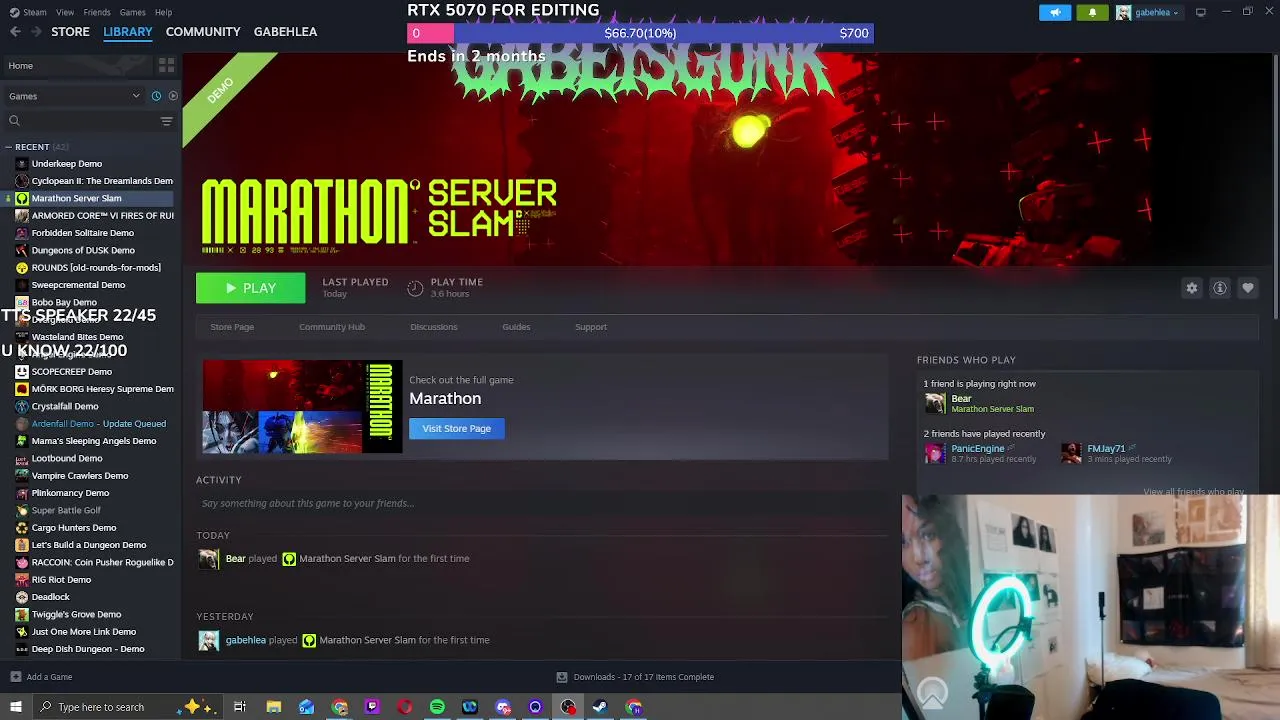The image size is (1280, 720).
Task: Open Outlook mail from taskbar
Action: (x=306, y=707)
